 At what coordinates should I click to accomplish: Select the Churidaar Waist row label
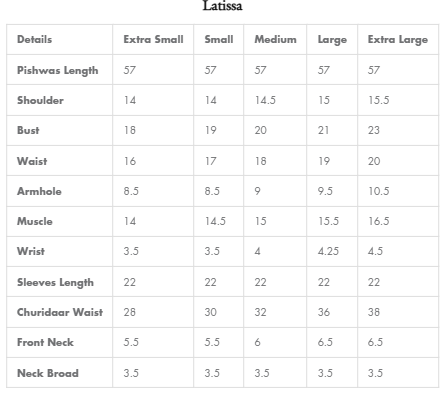[60, 312]
